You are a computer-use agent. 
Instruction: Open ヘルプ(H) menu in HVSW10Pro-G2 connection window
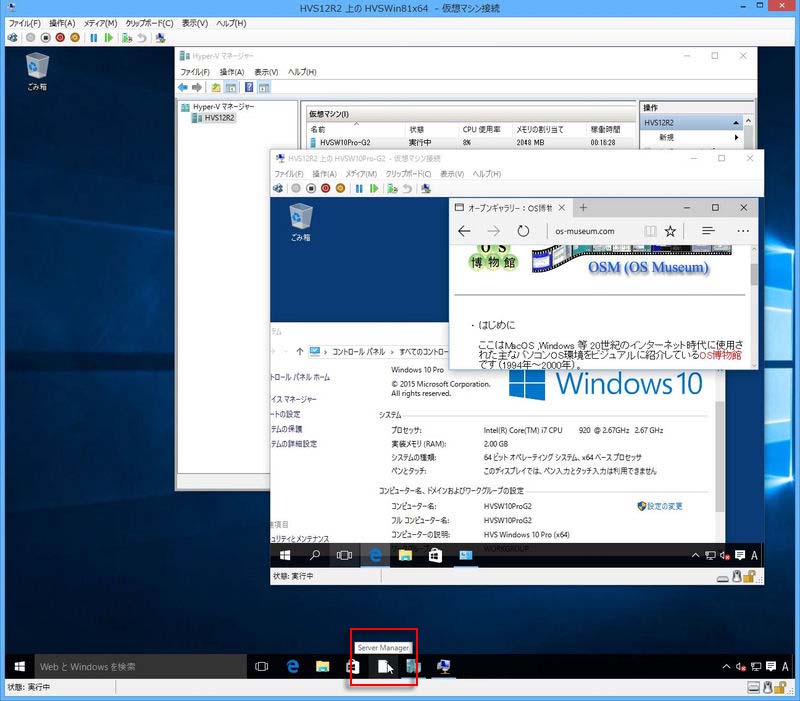(x=487, y=174)
